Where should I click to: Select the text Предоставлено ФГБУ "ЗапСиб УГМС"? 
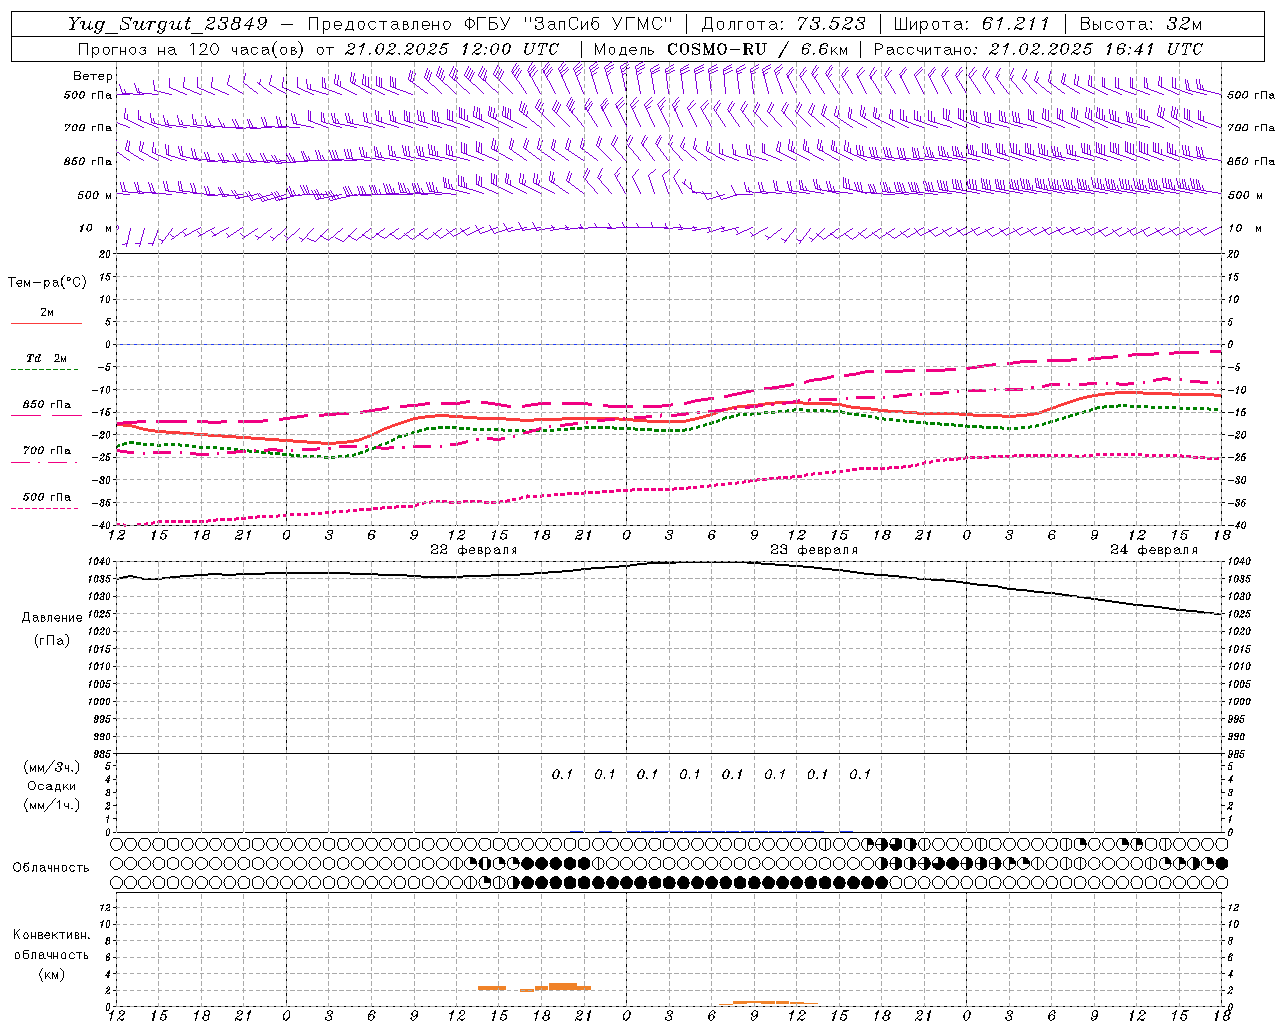pyautogui.click(x=490, y=24)
